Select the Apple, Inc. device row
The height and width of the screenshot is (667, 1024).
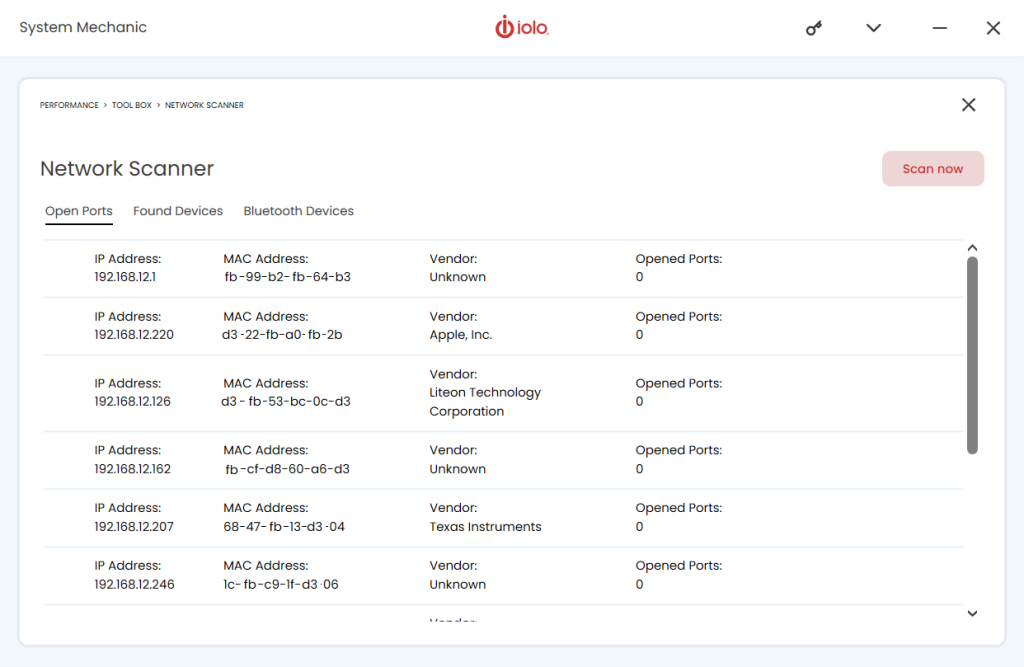click(500, 326)
